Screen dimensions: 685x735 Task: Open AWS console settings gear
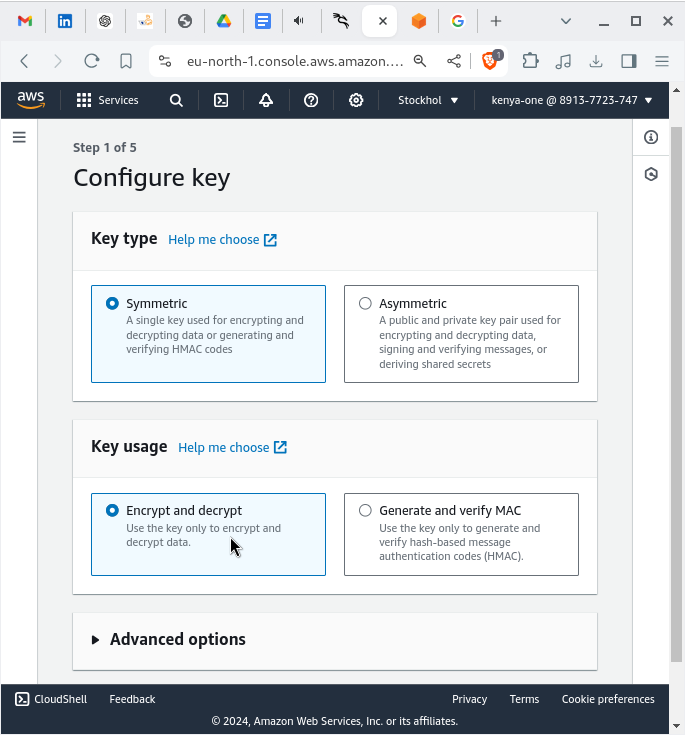tap(356, 100)
